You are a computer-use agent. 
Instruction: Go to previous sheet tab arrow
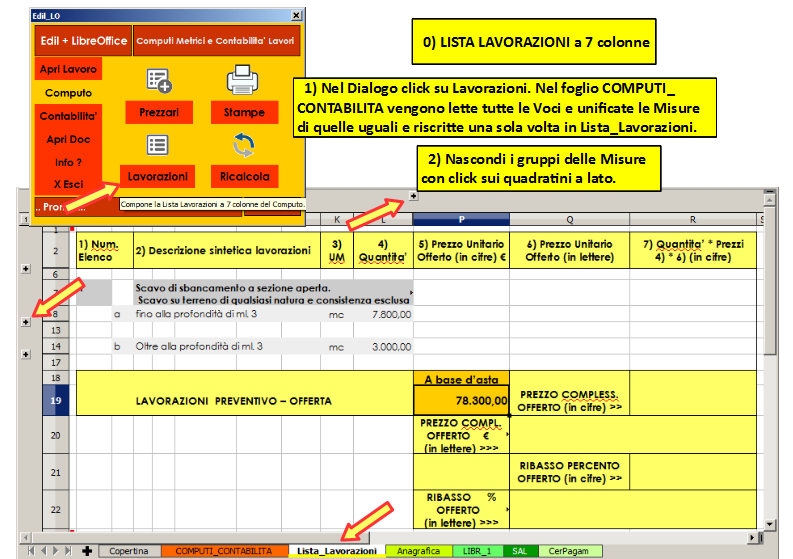[x=43, y=551]
